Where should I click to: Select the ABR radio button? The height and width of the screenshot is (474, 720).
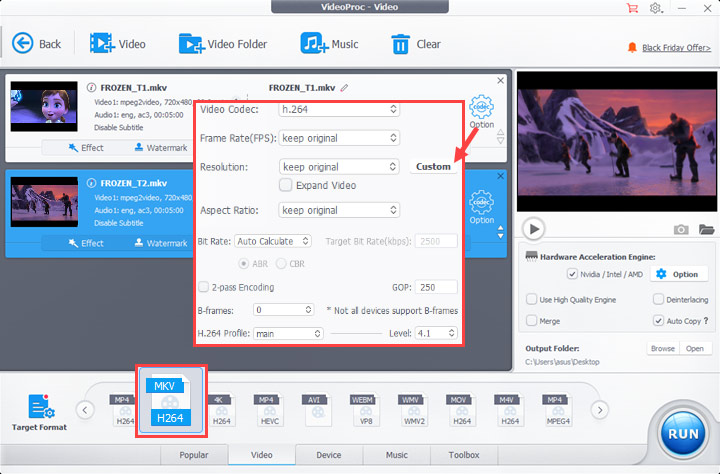243,264
